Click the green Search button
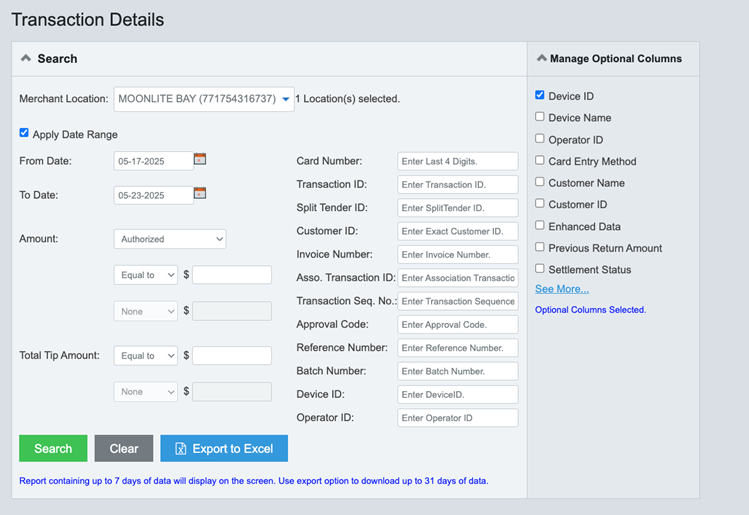749x515 pixels. point(53,449)
